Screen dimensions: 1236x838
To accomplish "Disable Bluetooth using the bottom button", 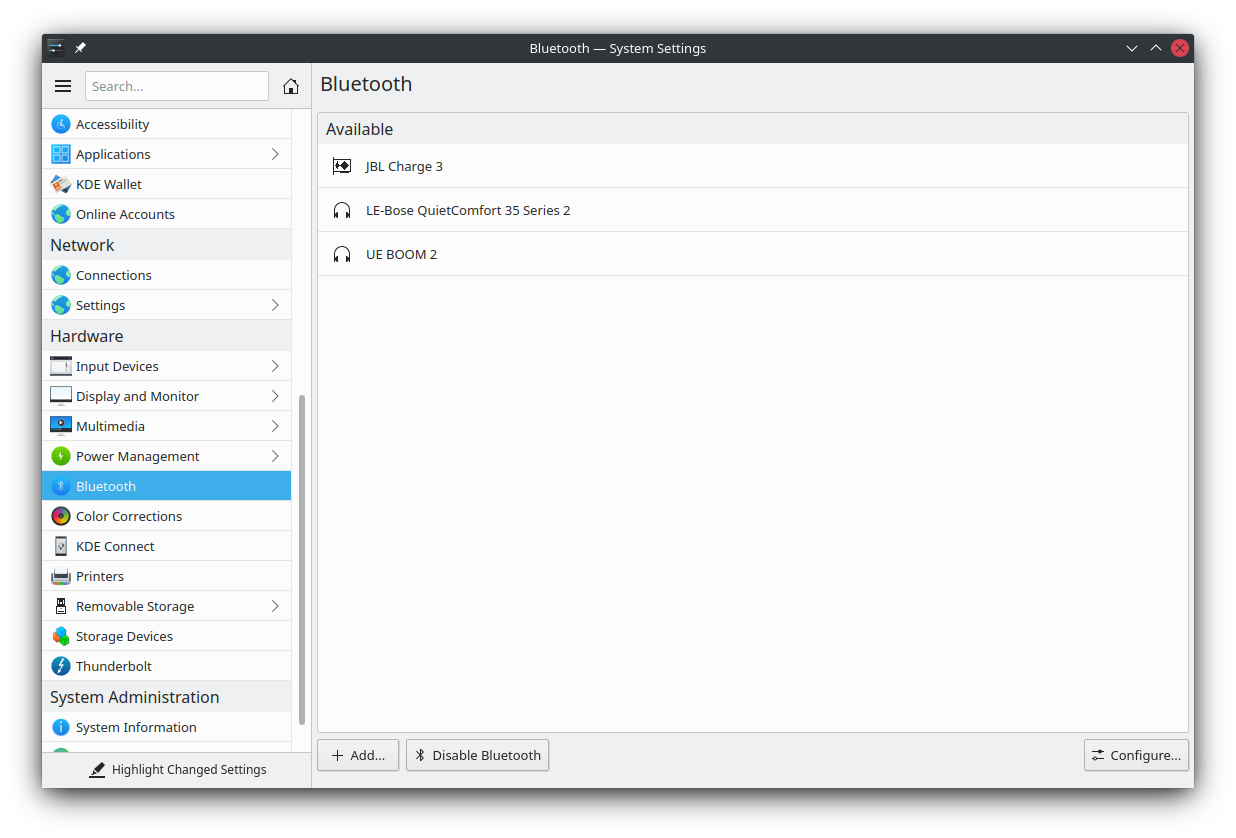I will point(477,755).
